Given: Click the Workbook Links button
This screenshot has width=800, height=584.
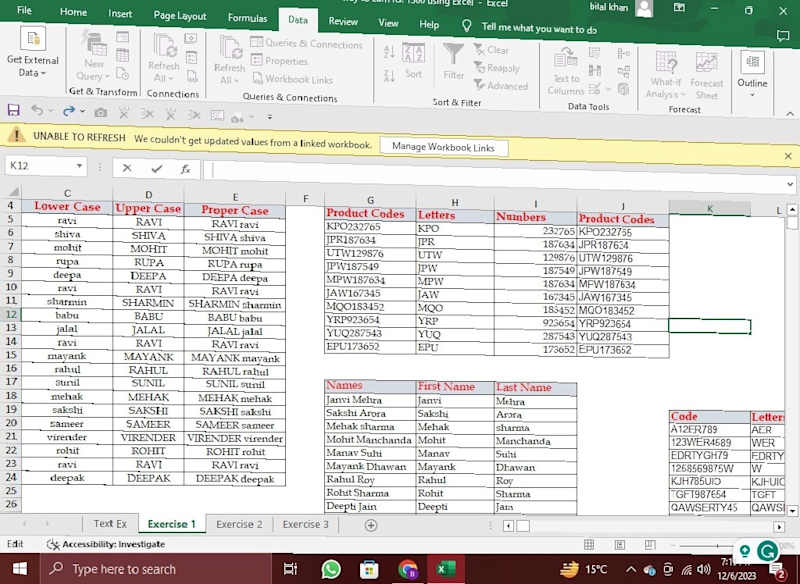Looking at the screenshot, I should pos(293,79).
